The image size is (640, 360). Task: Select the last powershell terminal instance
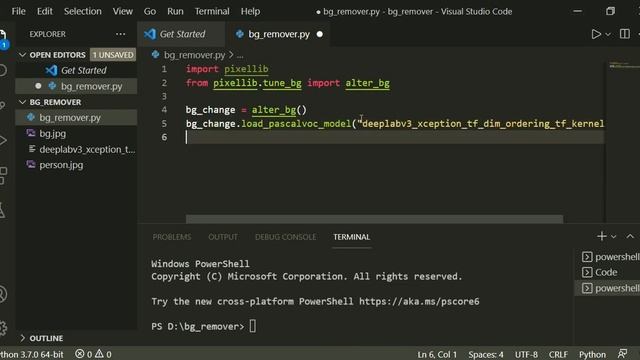608,288
